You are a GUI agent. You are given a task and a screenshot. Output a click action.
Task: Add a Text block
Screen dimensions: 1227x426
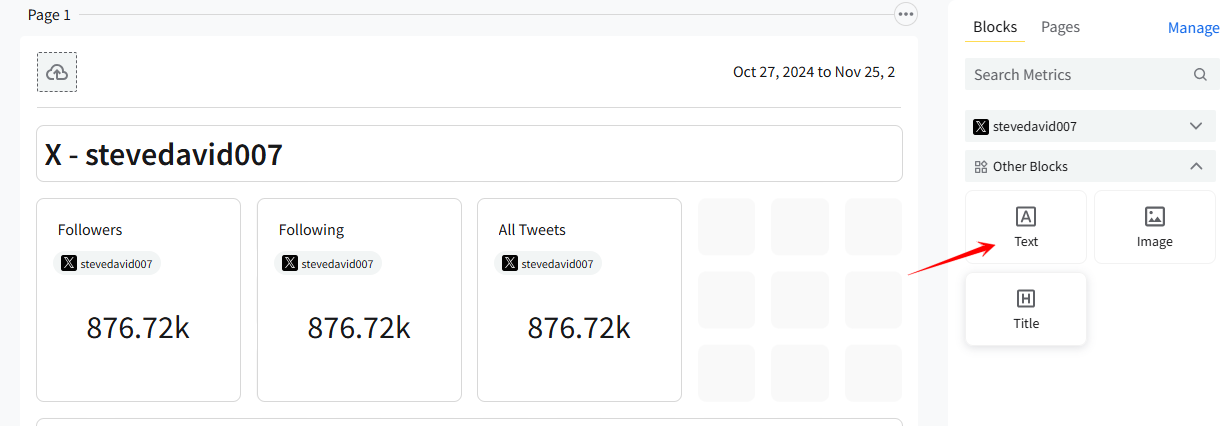(x=1026, y=227)
